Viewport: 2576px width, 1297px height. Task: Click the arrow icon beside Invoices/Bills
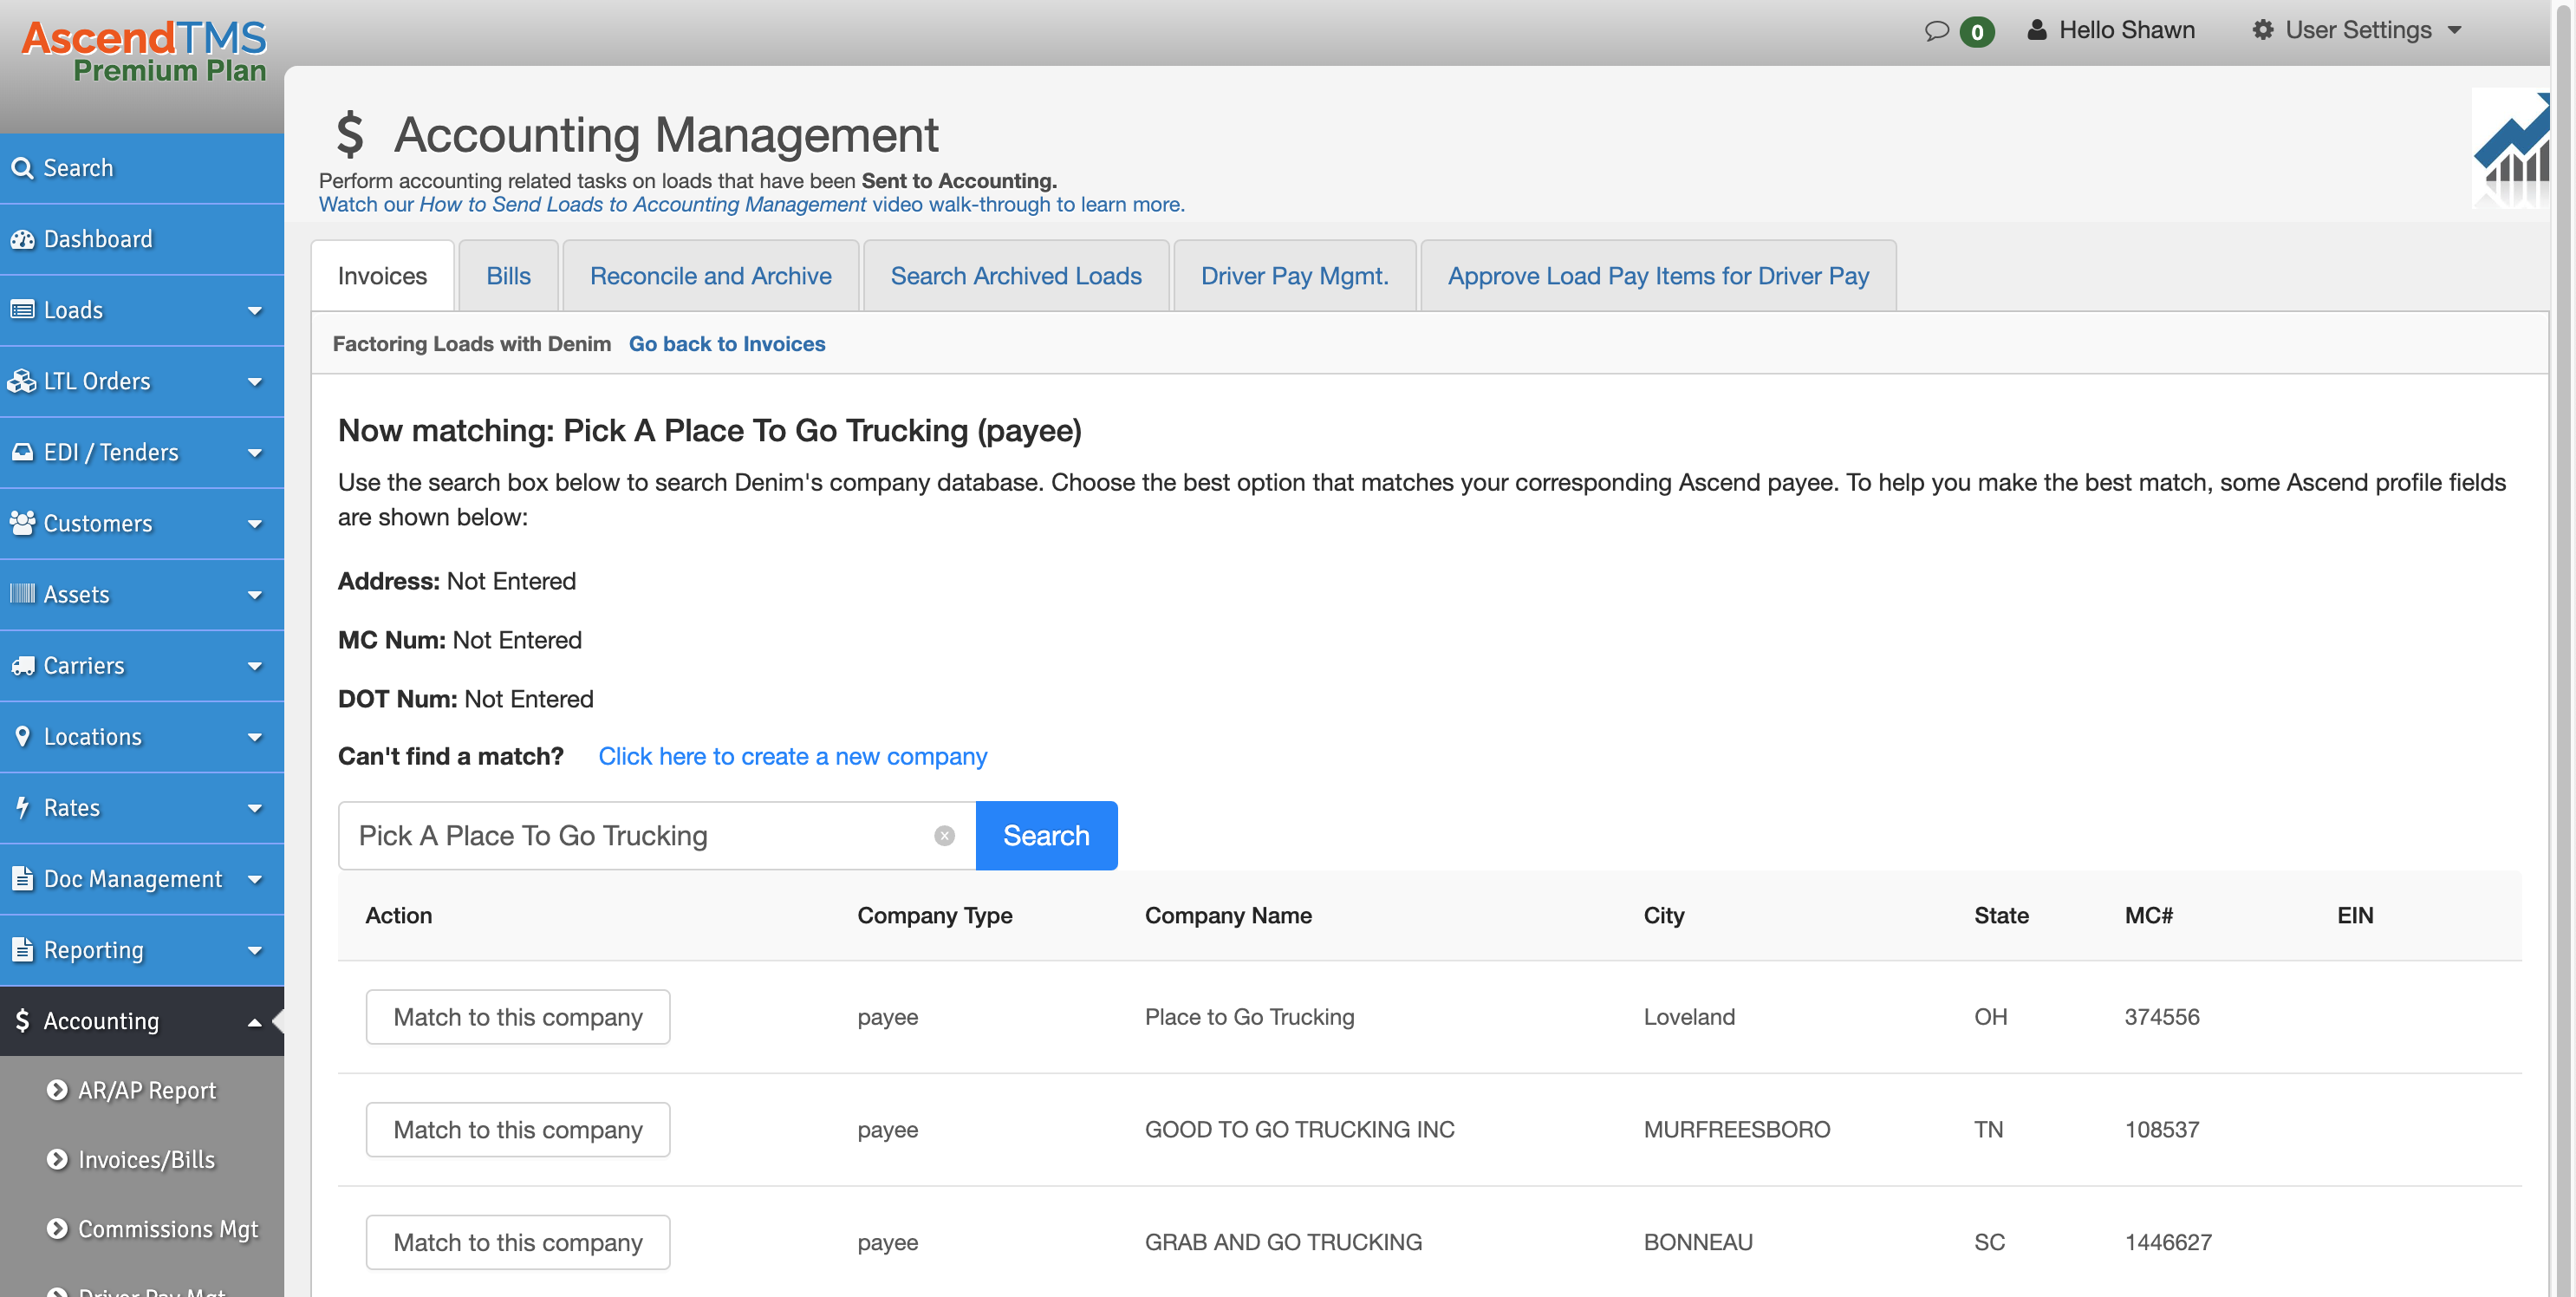pos(57,1159)
